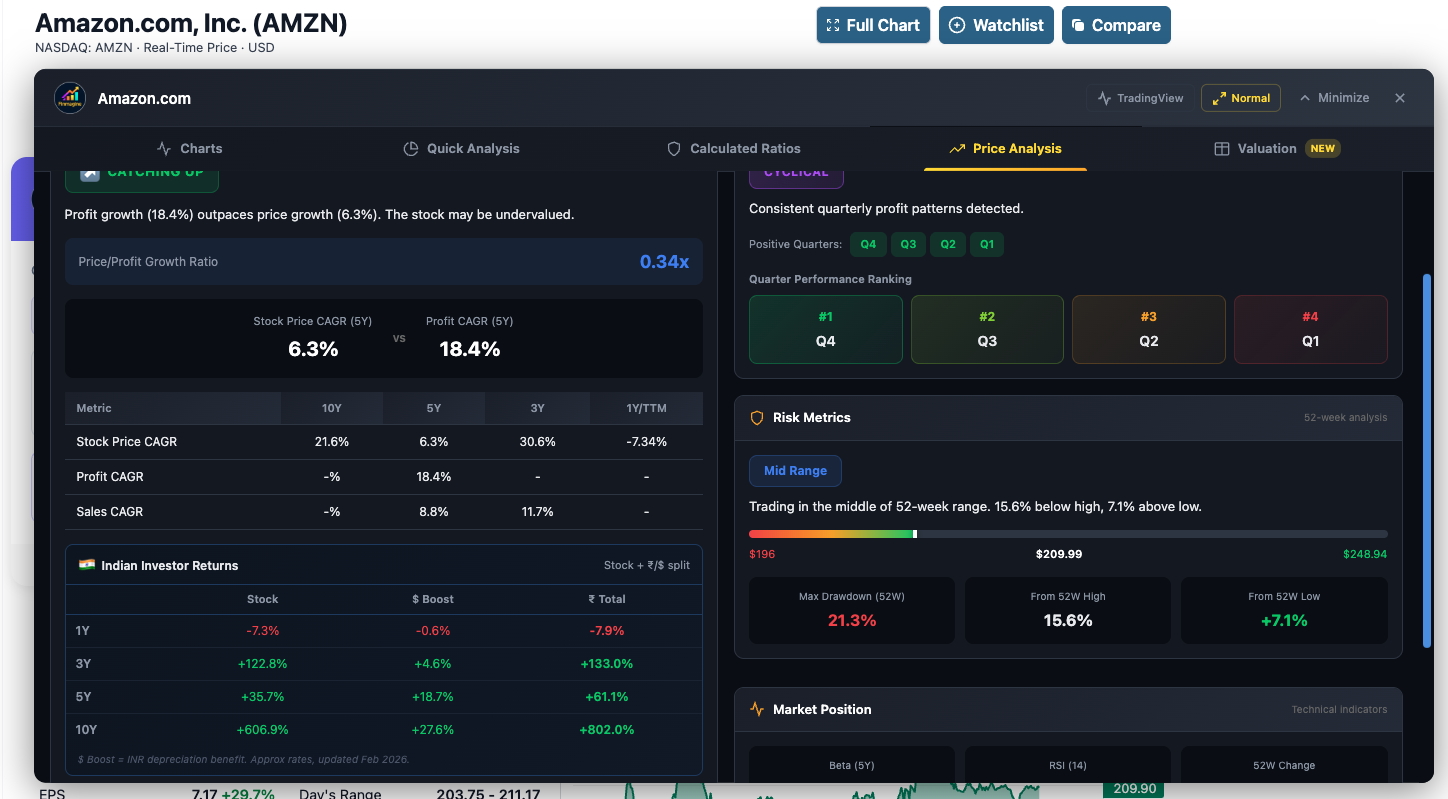The width and height of the screenshot is (1448, 799).
Task: Click the Compare button
Action: [x=1116, y=25]
